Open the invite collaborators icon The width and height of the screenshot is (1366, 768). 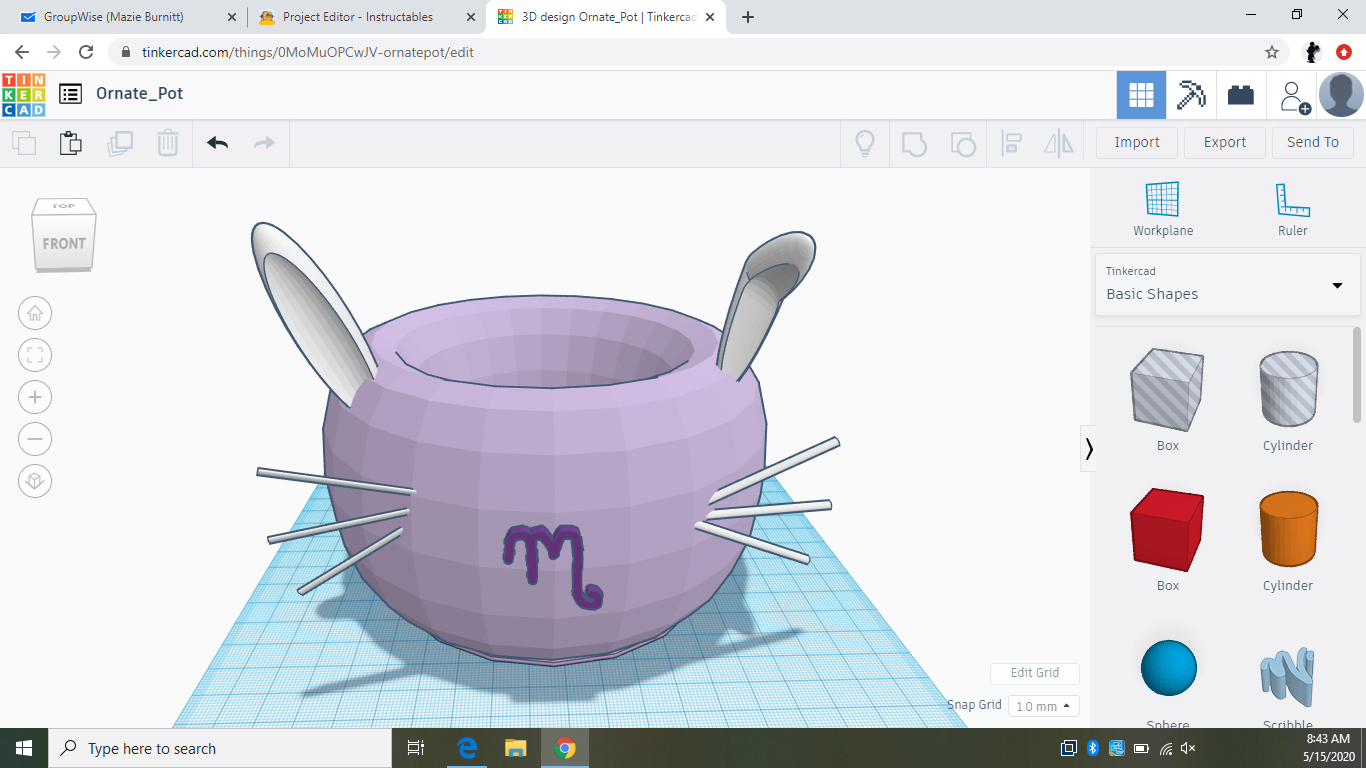pos(1292,94)
